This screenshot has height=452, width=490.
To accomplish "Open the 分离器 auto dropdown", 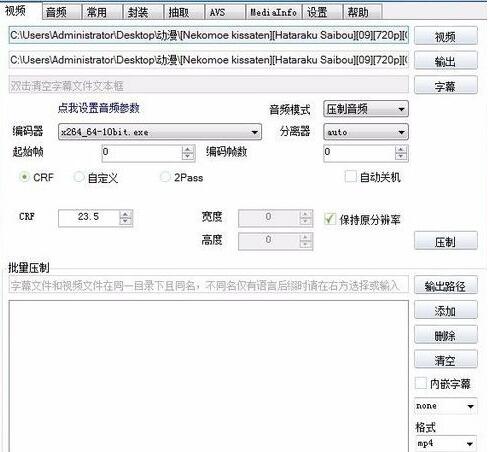I will (366, 132).
